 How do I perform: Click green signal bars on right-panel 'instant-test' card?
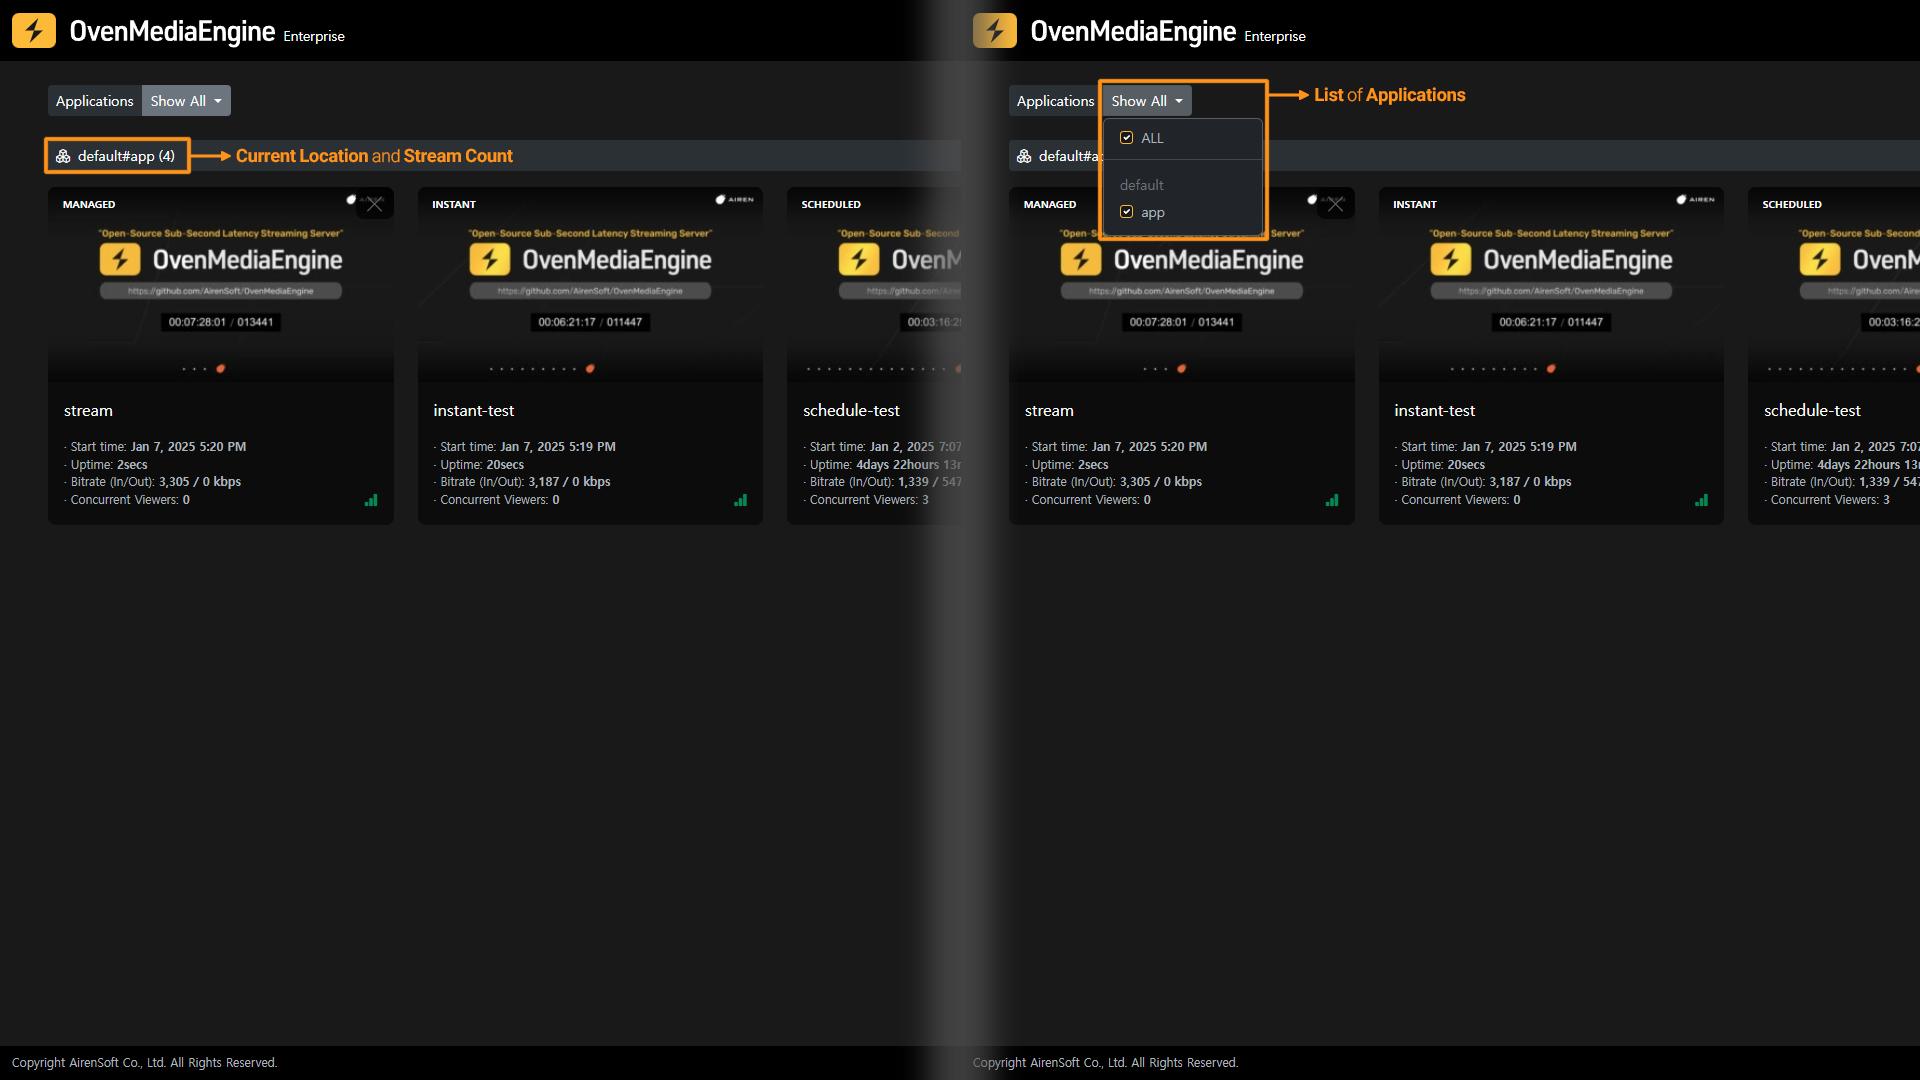(1701, 500)
